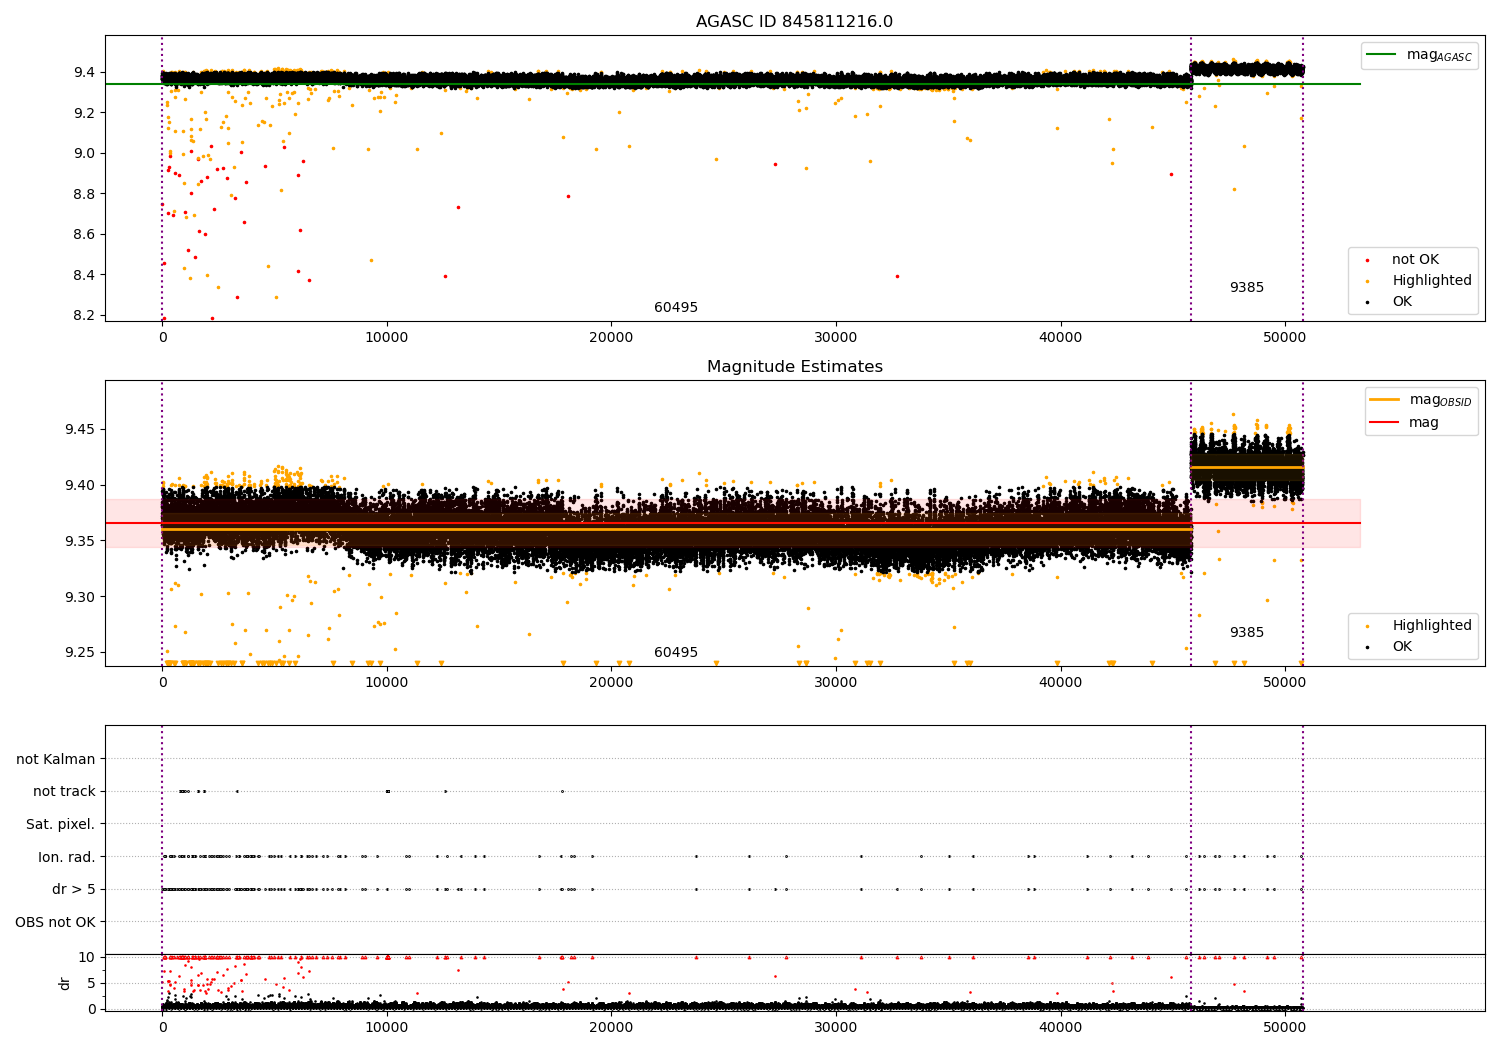Select the 'Ion. rad.' row label

point(67,857)
